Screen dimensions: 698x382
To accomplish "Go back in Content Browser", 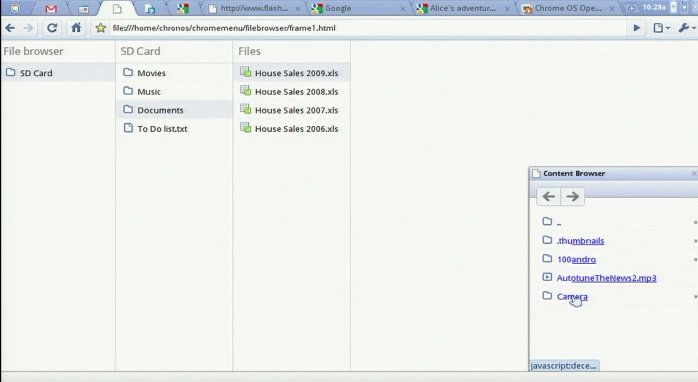I will pos(548,196).
